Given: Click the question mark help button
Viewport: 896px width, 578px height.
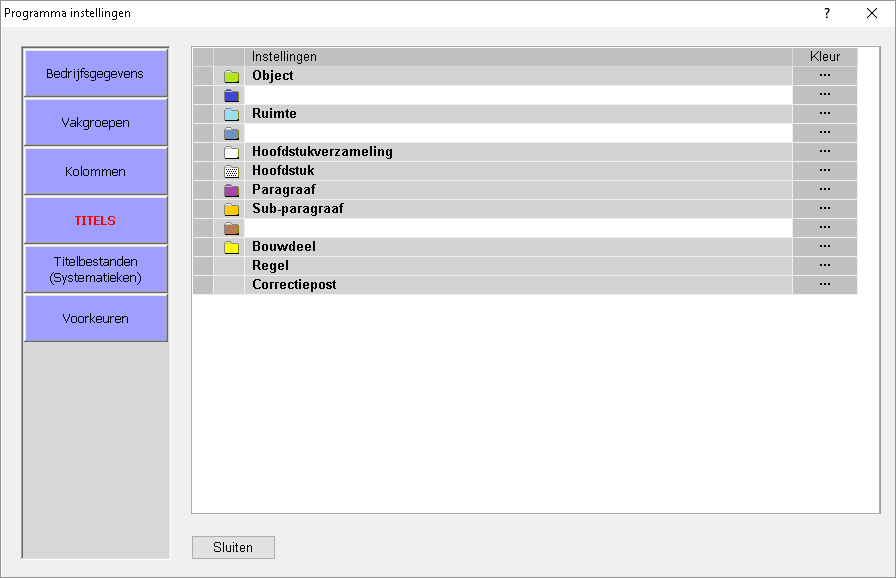Looking at the screenshot, I should tap(827, 13).
